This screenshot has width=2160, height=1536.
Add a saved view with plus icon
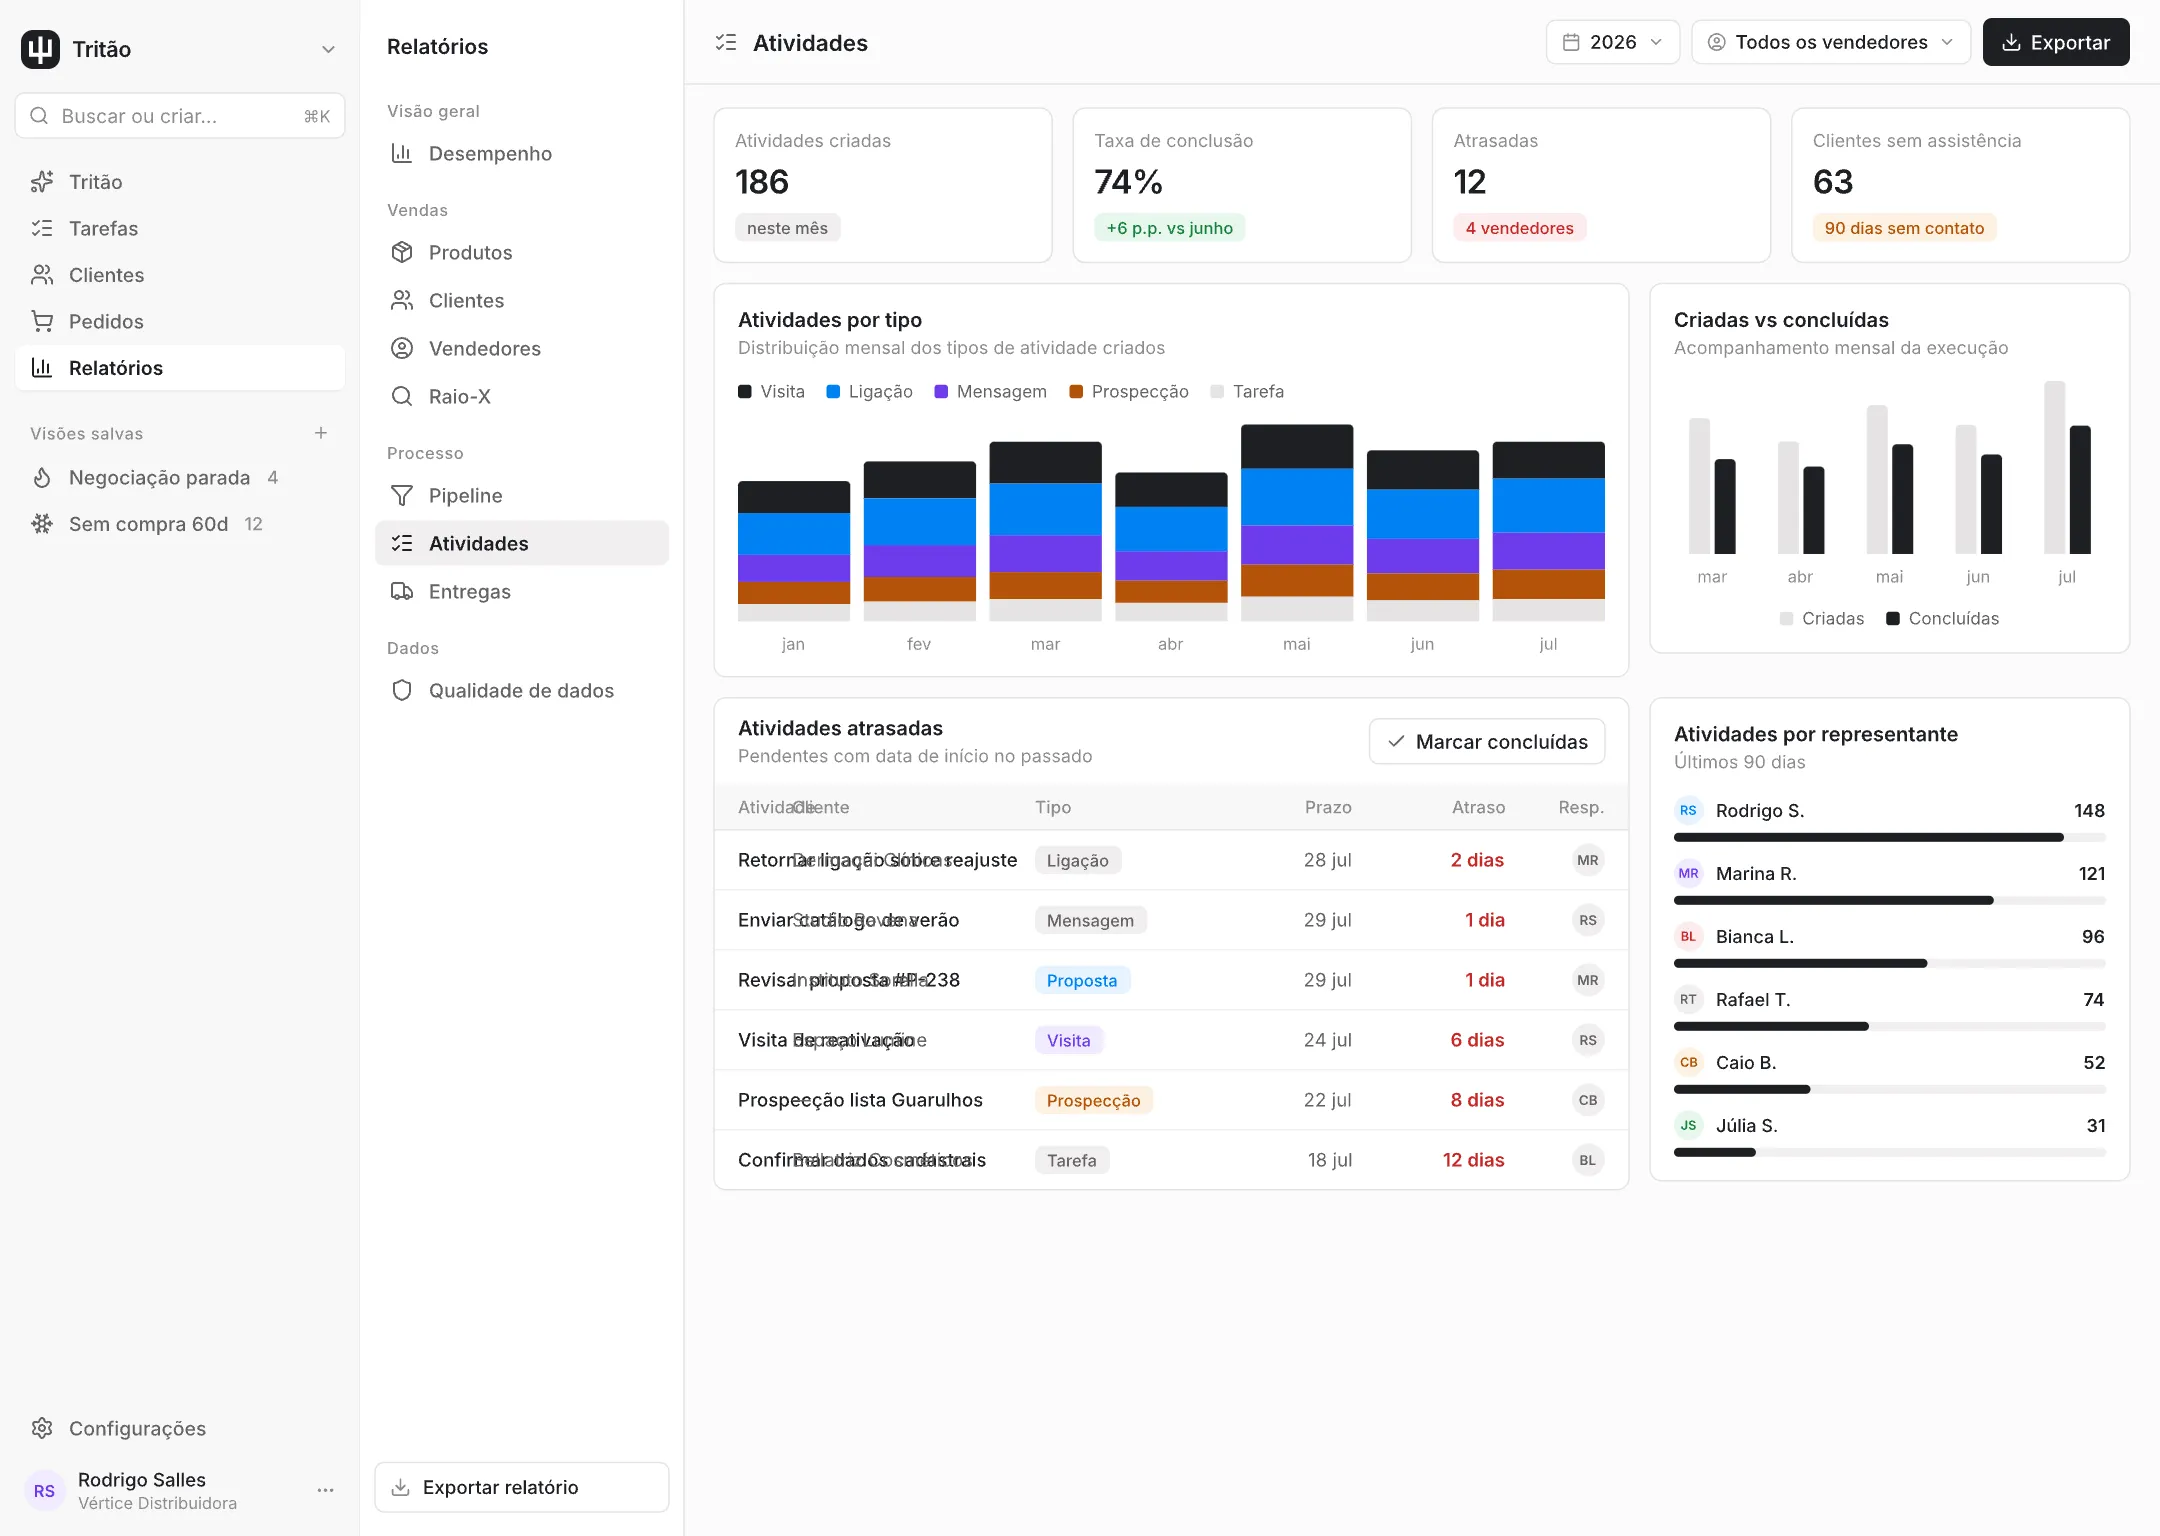tap(321, 433)
